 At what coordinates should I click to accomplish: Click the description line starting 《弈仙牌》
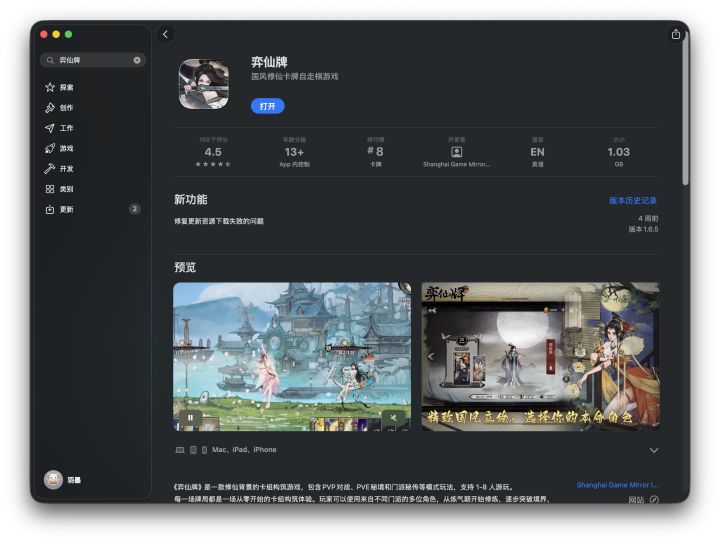point(344,487)
